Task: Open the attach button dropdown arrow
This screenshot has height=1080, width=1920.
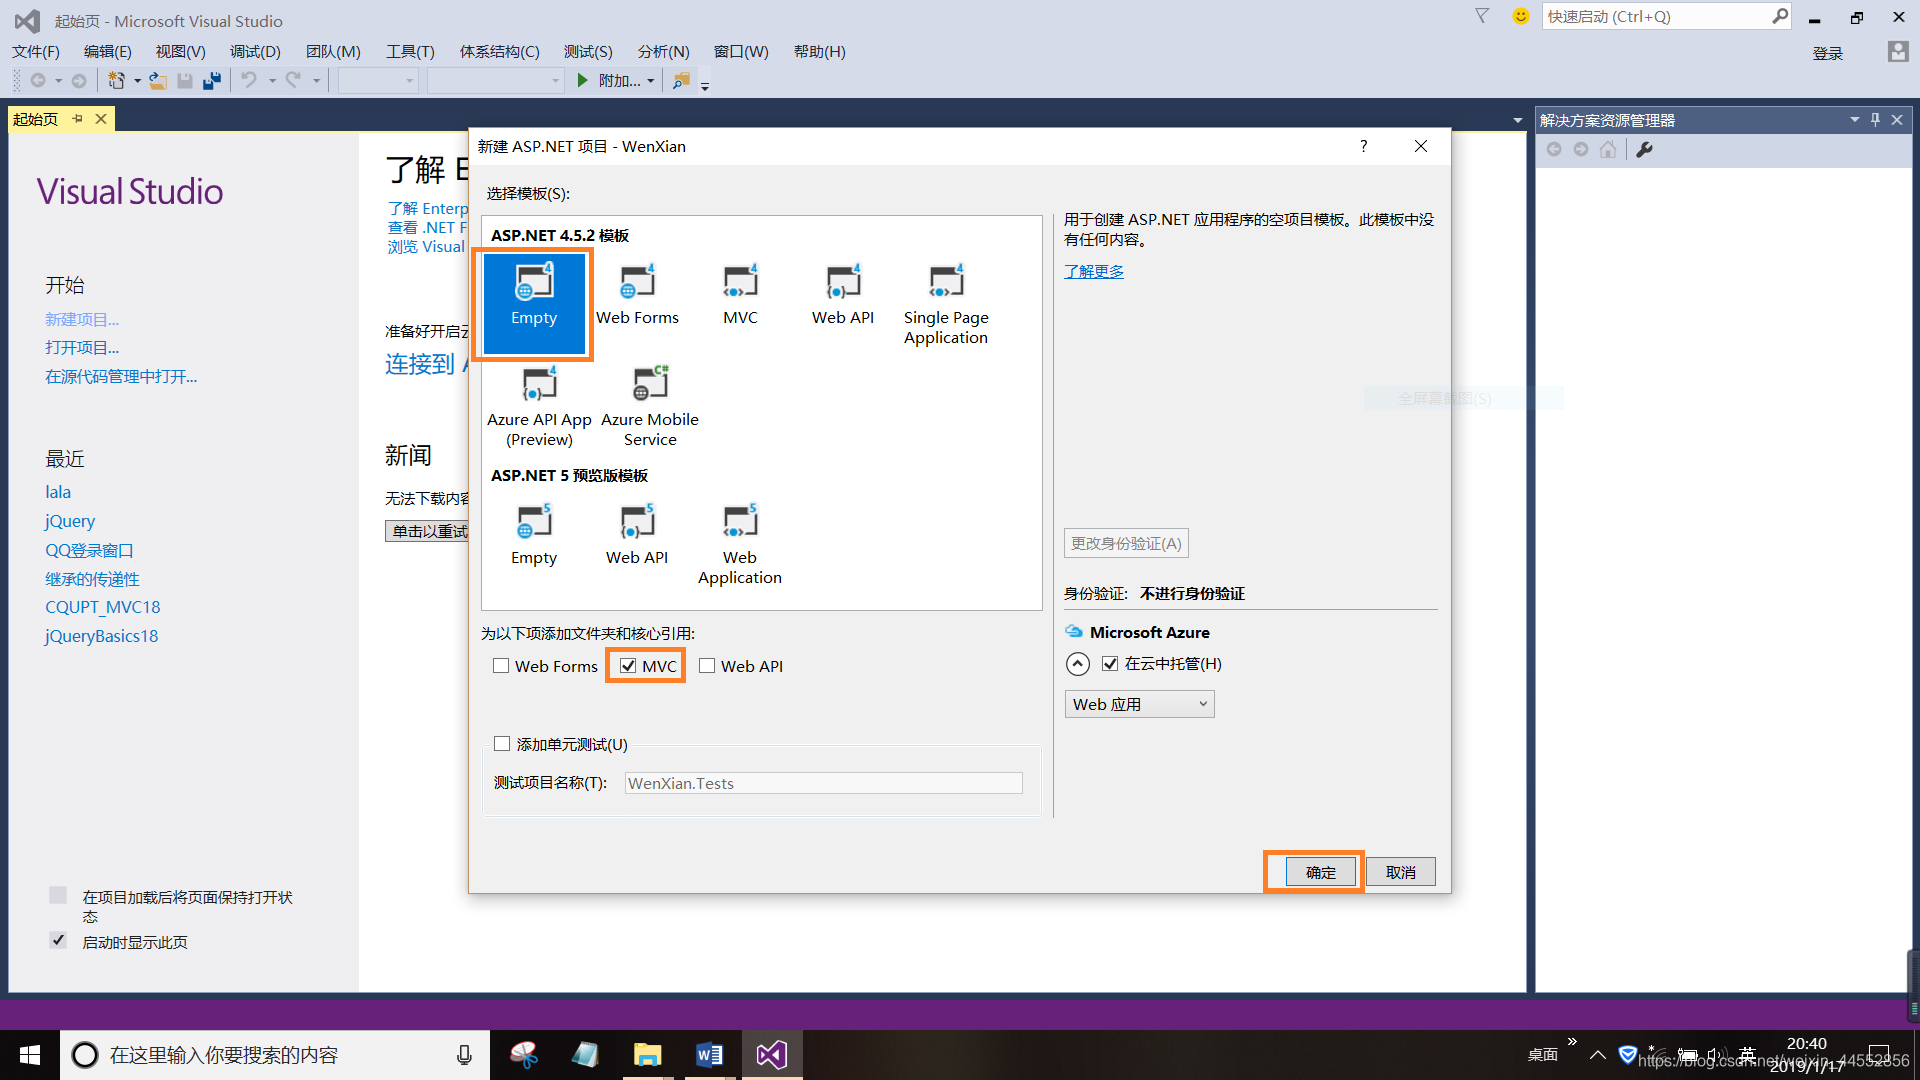Action: pyautogui.click(x=651, y=81)
